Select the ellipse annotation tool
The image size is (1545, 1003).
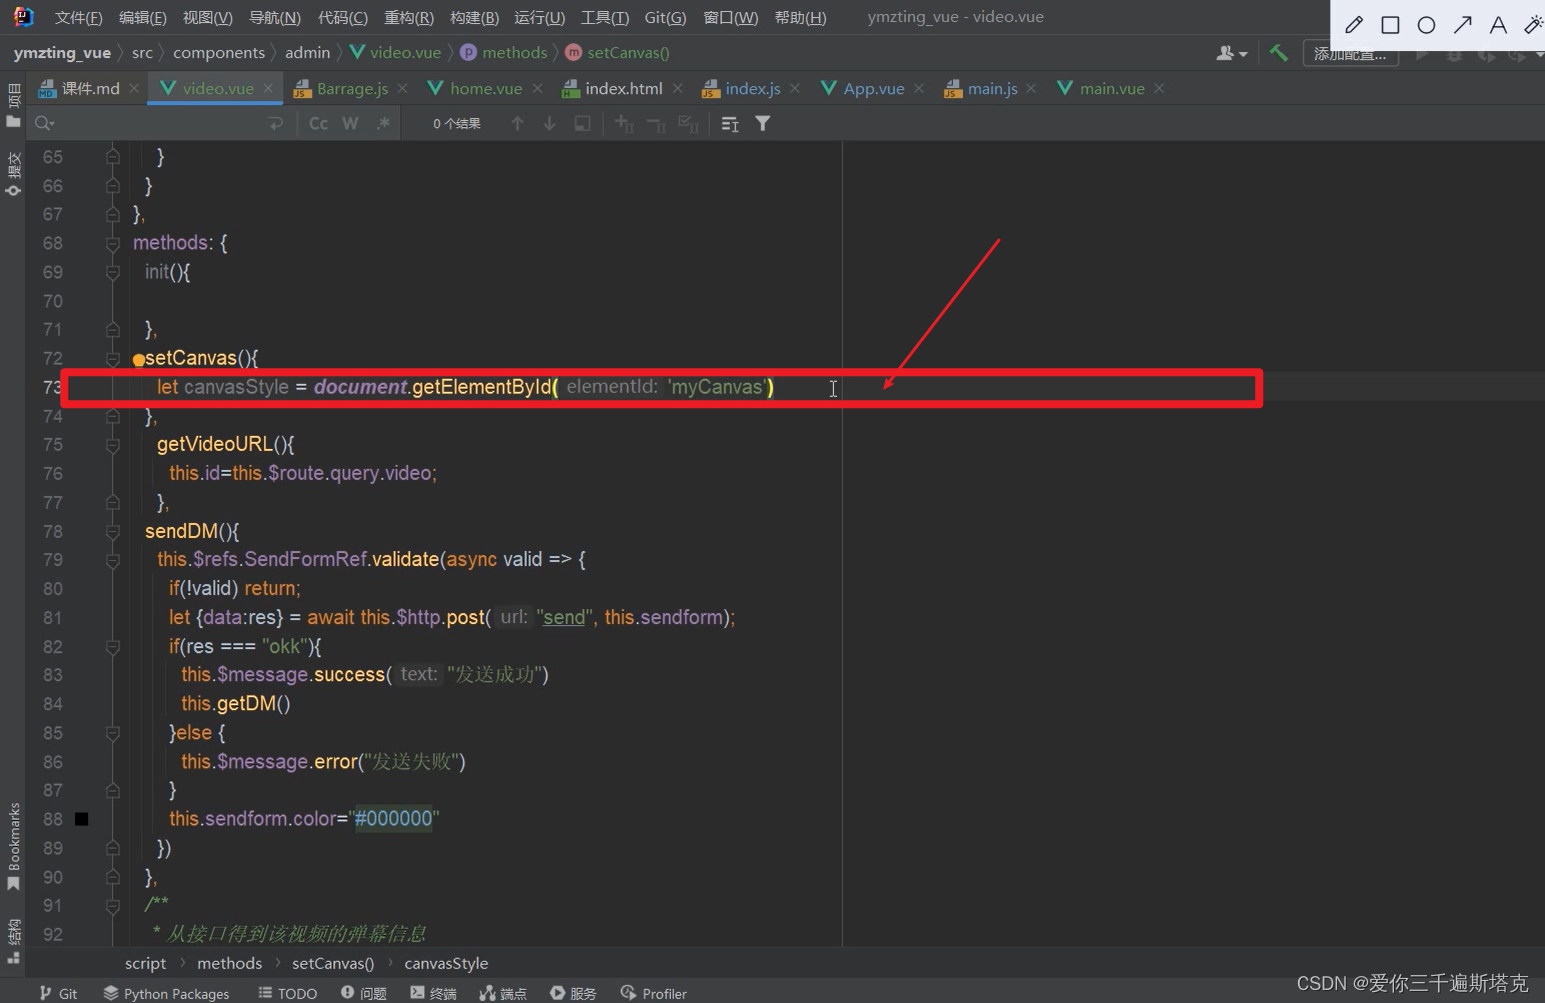(x=1426, y=25)
